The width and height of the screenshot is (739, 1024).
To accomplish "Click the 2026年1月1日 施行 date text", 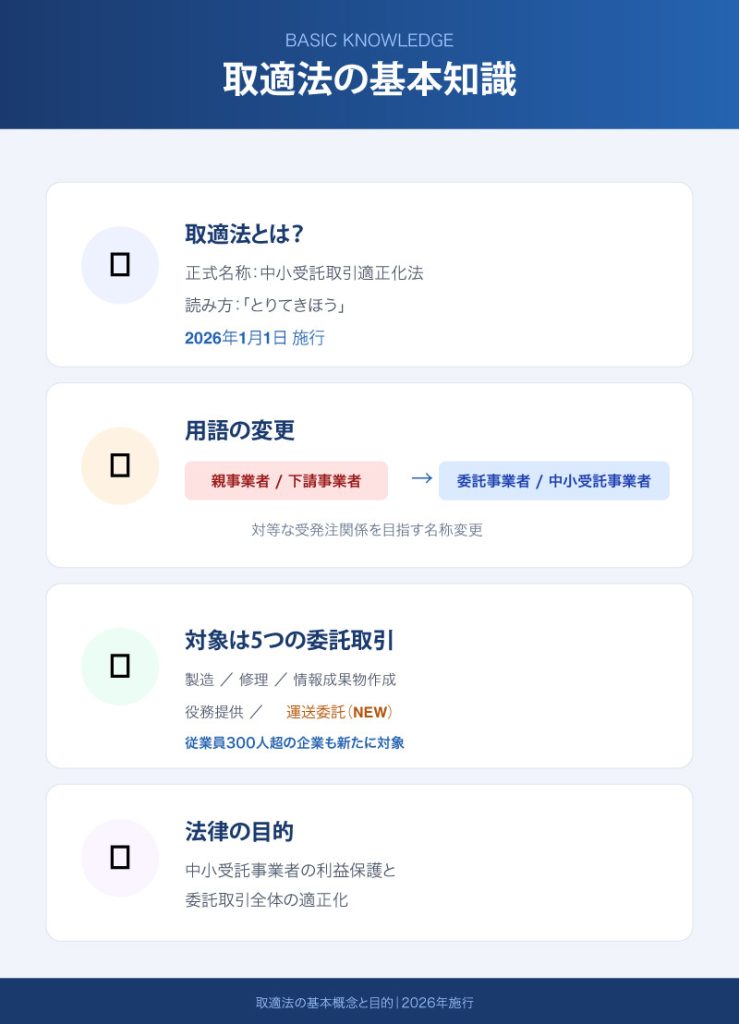I will coord(255,338).
